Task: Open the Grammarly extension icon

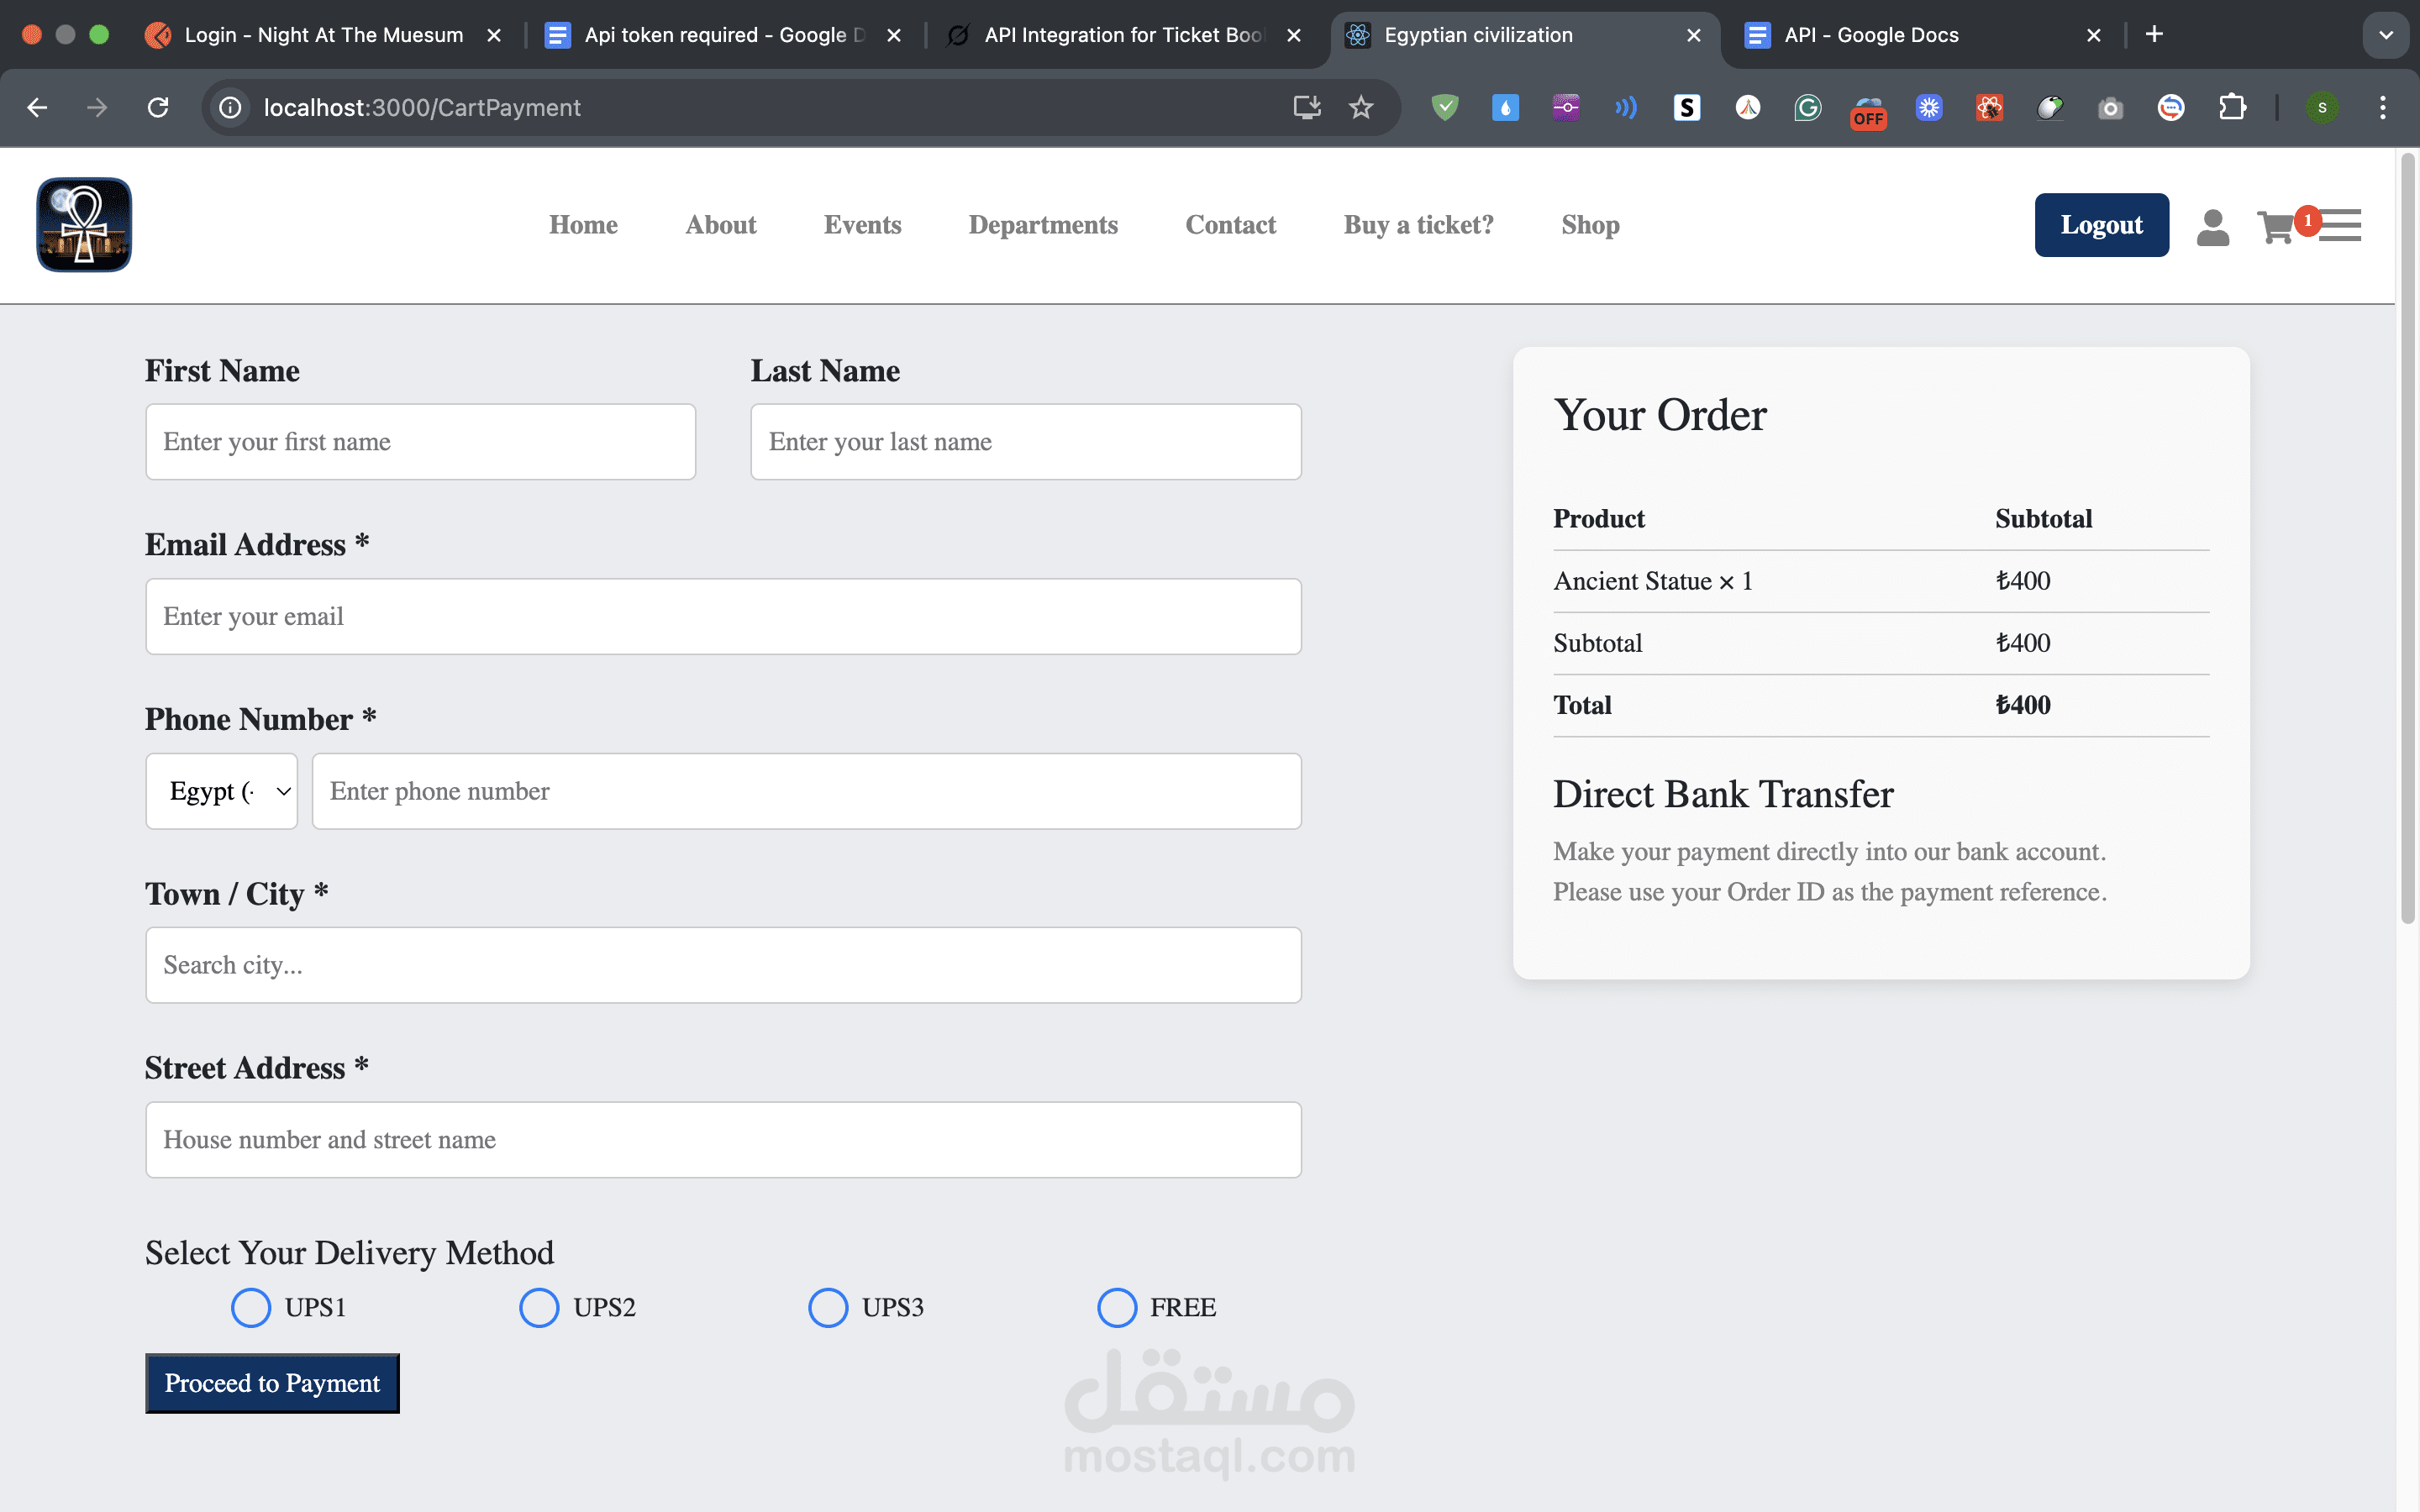Action: click(x=1808, y=108)
